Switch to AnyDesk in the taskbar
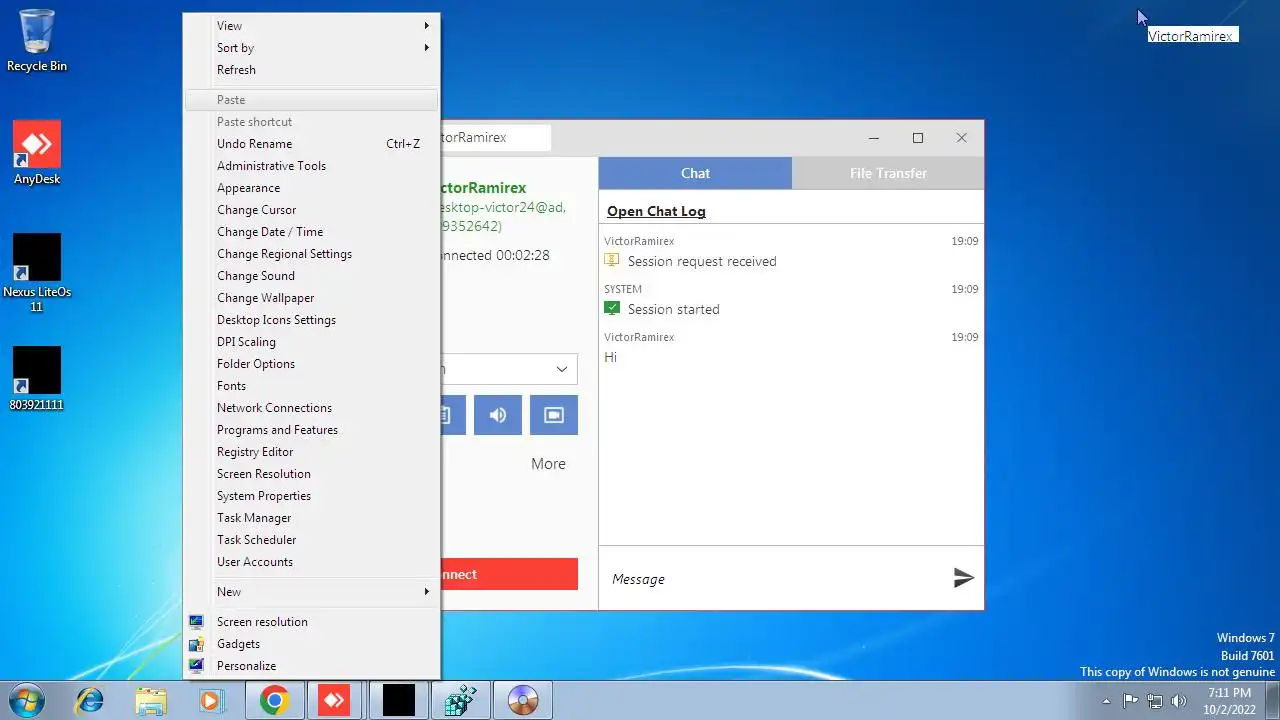This screenshot has width=1280, height=720. pos(336,701)
